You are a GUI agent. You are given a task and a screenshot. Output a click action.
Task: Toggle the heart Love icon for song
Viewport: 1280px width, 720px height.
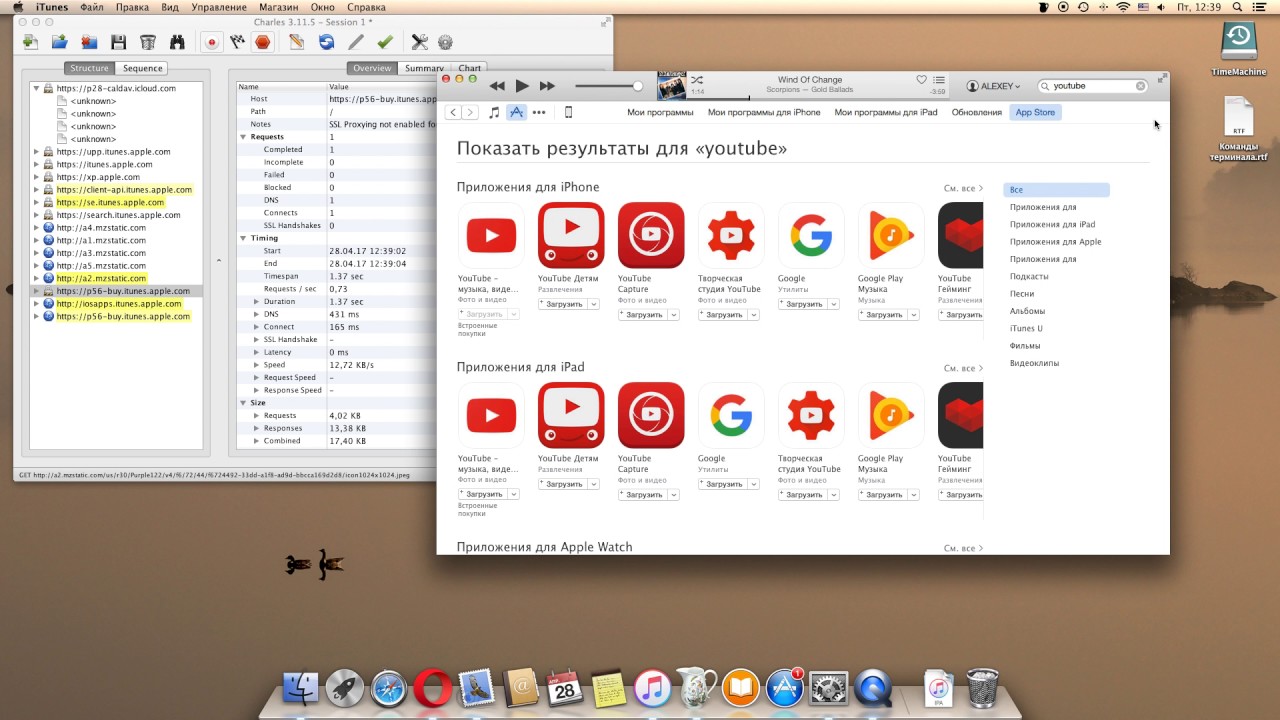coord(921,80)
